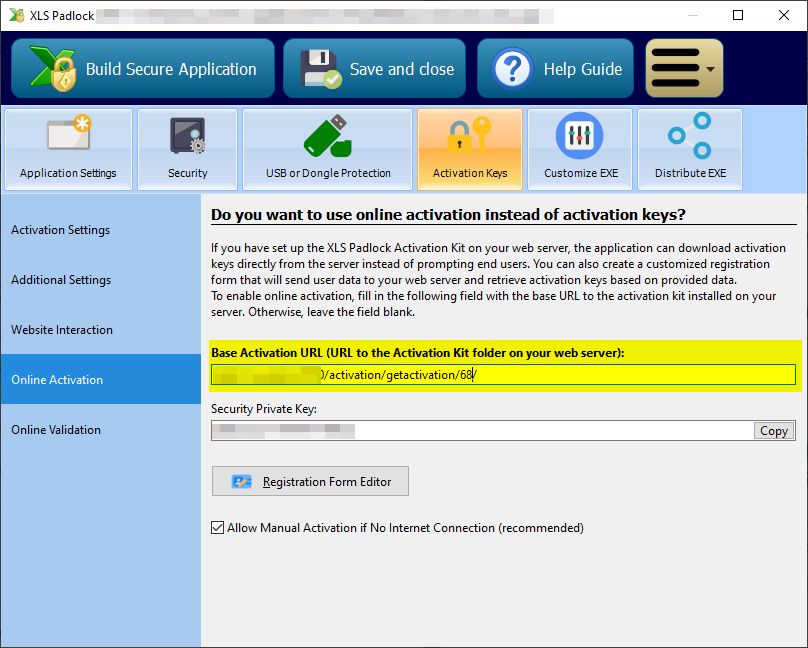The image size is (808, 648).
Task: Open Distribute EXE tab
Action: pyautogui.click(x=690, y=149)
